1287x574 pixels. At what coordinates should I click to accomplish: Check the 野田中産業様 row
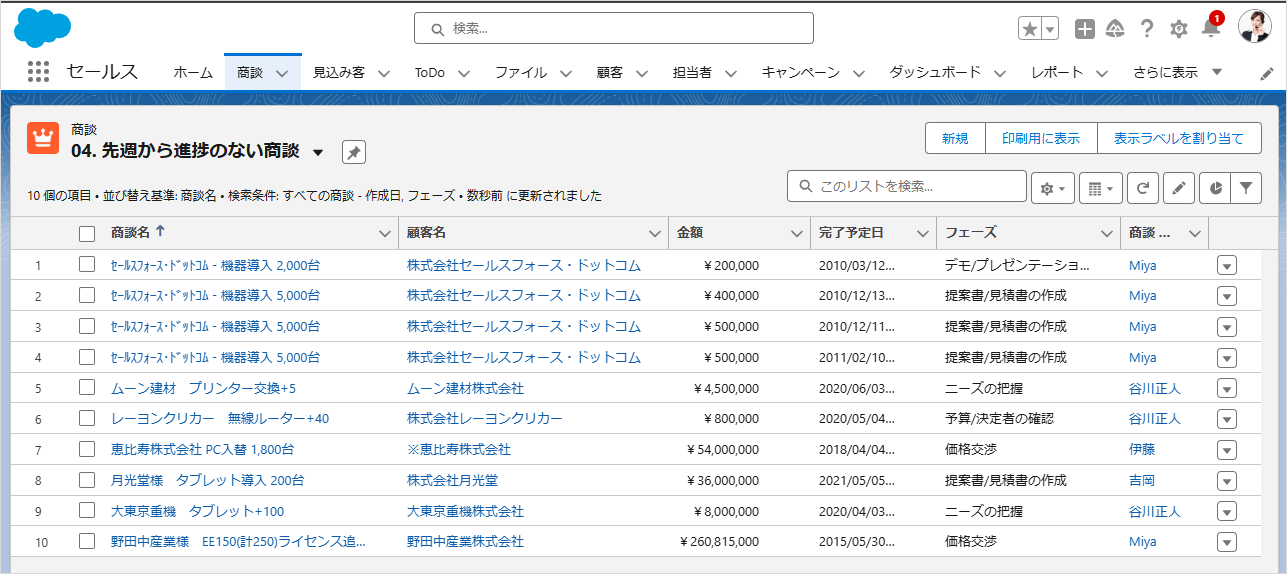click(87, 541)
